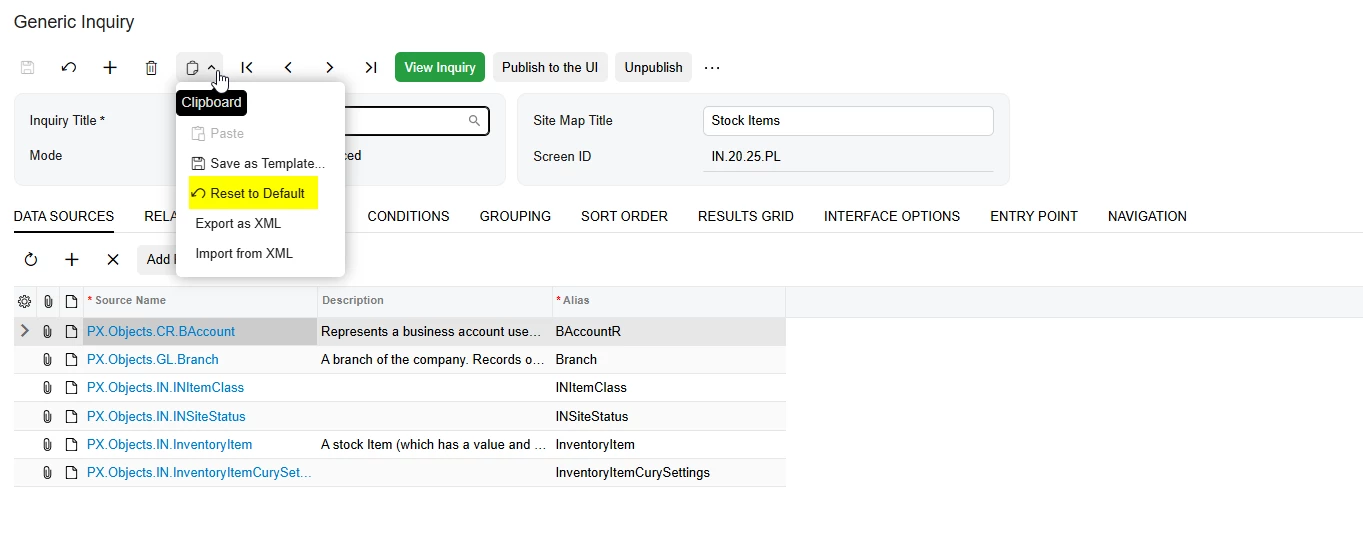The image size is (1363, 539).
Task: Go to the previous record
Action: pyautogui.click(x=288, y=67)
